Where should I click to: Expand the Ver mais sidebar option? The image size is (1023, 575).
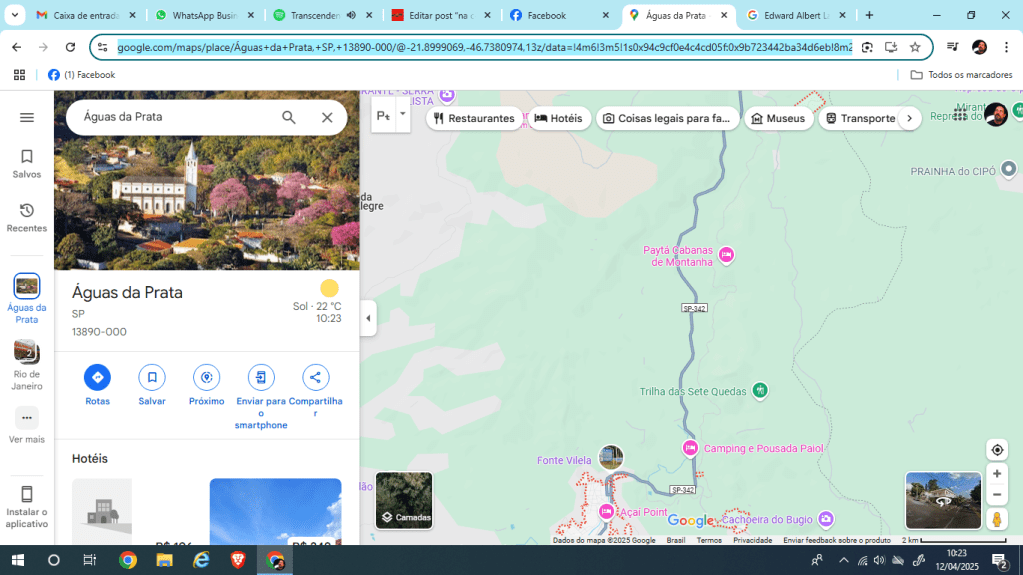point(27,424)
